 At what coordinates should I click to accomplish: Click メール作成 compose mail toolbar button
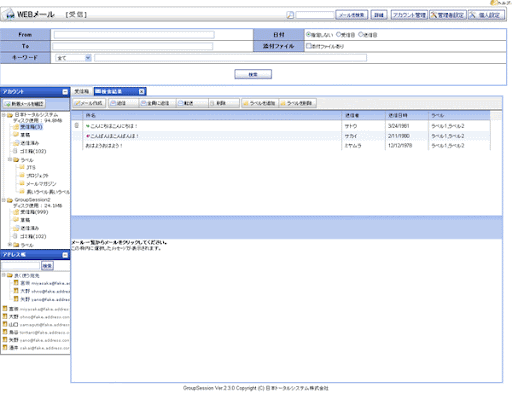click(x=89, y=103)
